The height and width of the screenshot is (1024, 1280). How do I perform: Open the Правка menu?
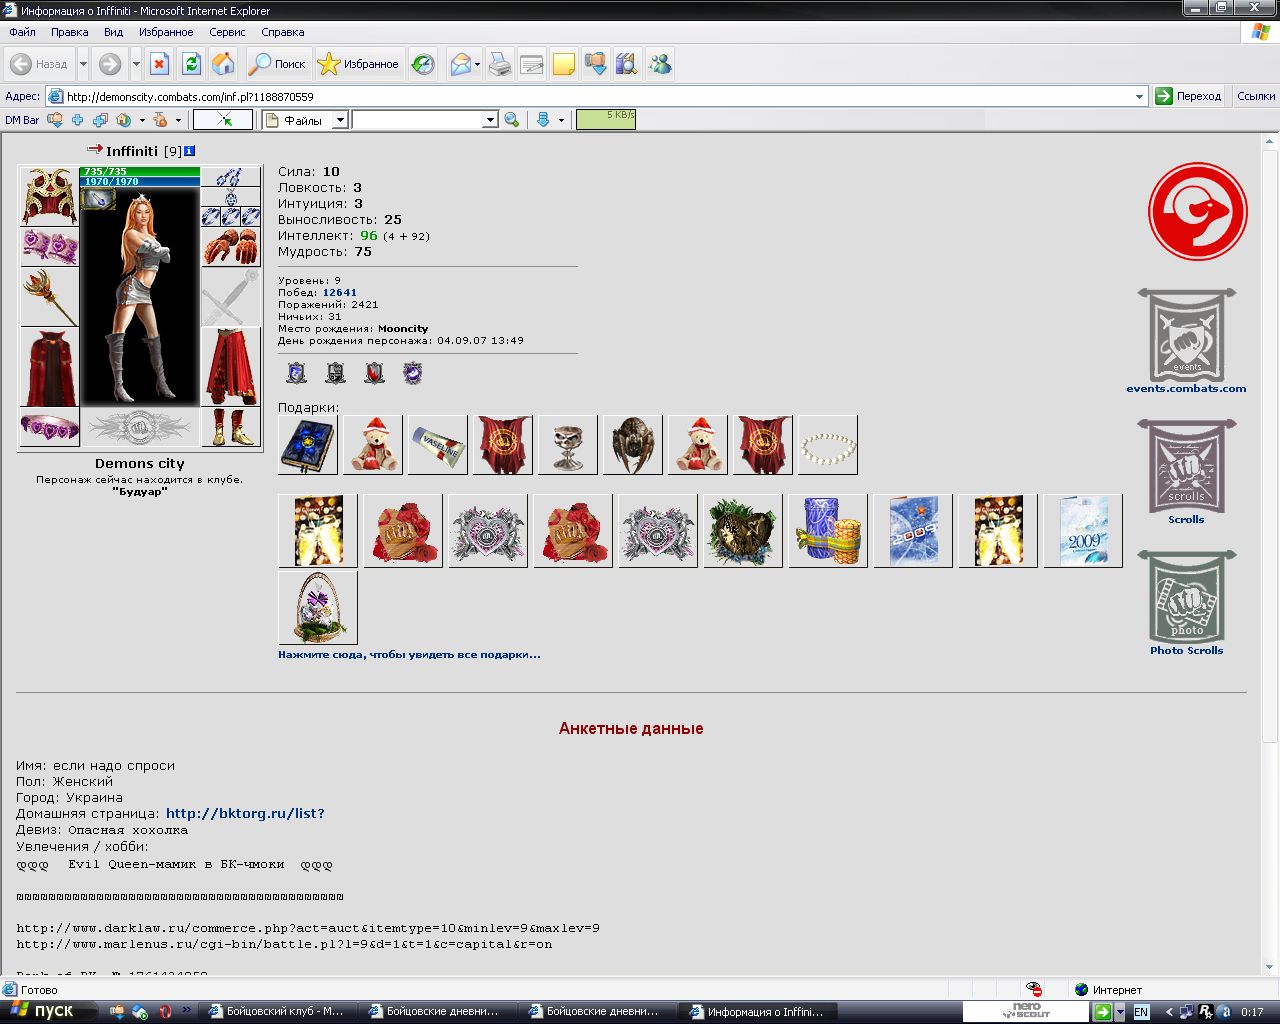tap(70, 32)
